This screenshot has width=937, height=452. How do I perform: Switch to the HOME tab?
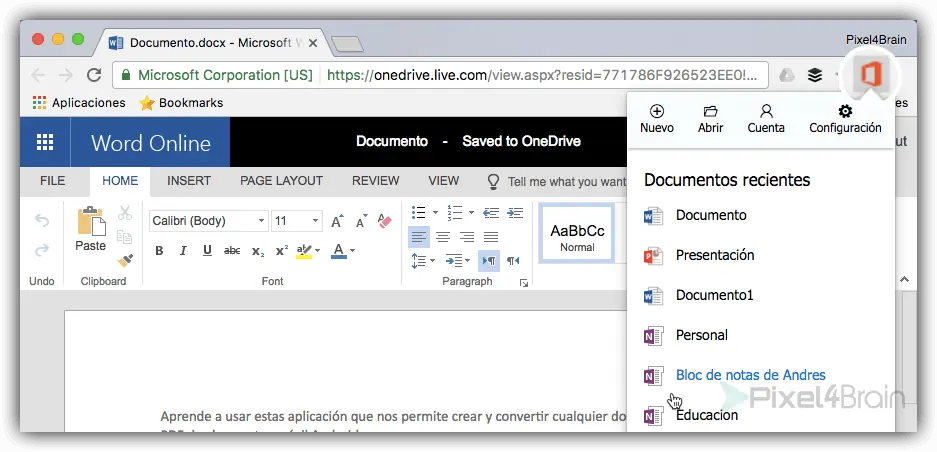click(120, 181)
